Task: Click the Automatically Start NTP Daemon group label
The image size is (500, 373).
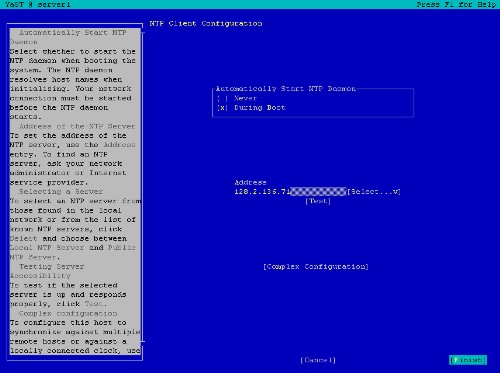Action: 286,89
